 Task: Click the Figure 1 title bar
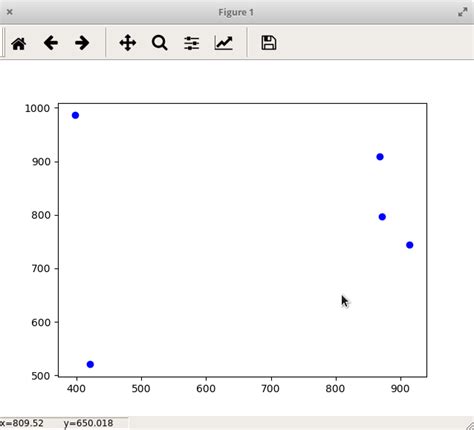coord(236,12)
